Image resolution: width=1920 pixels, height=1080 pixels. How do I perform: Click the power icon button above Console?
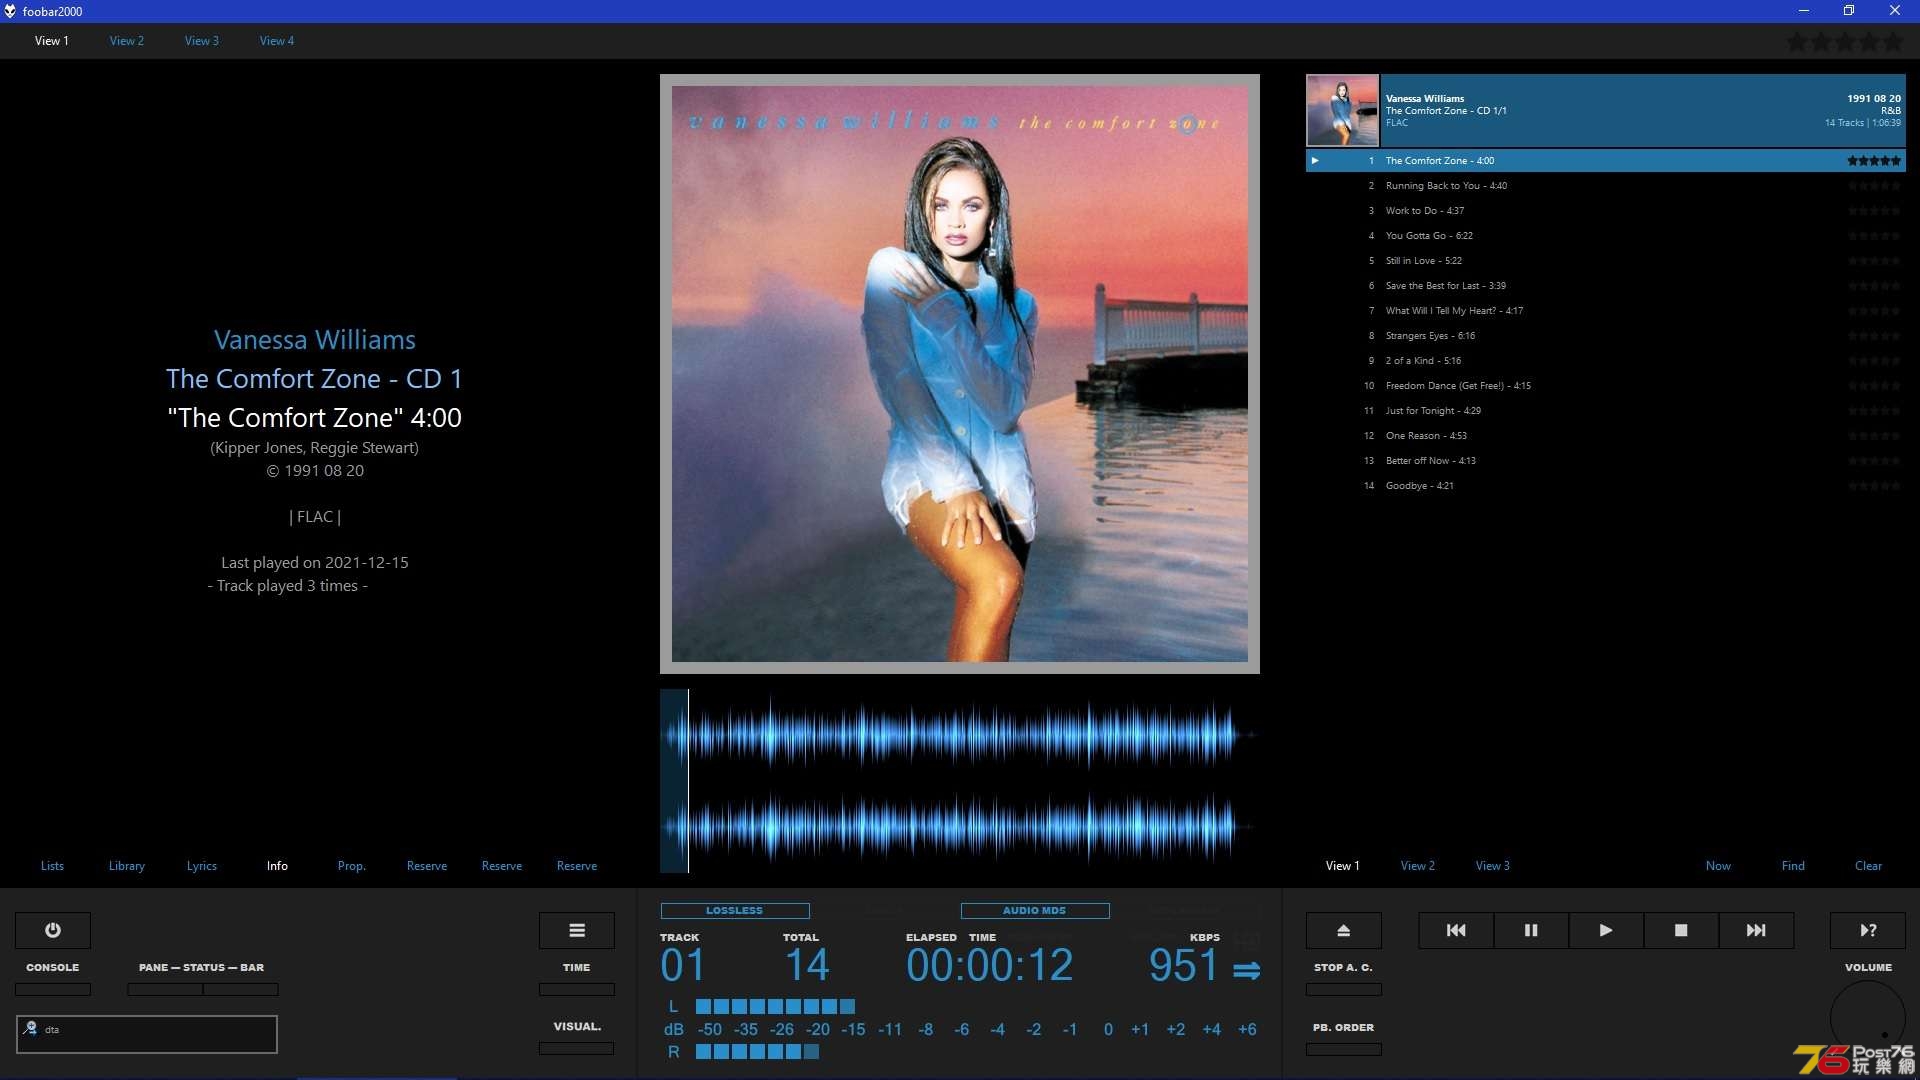pyautogui.click(x=53, y=930)
